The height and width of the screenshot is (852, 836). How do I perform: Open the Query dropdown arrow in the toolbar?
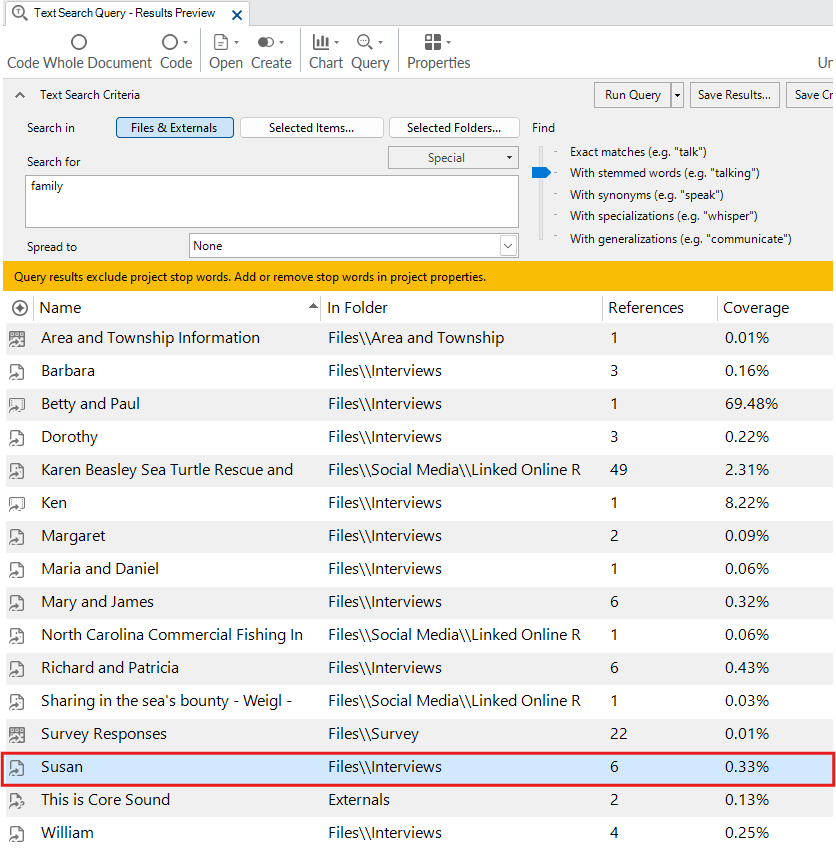[x=380, y=42]
